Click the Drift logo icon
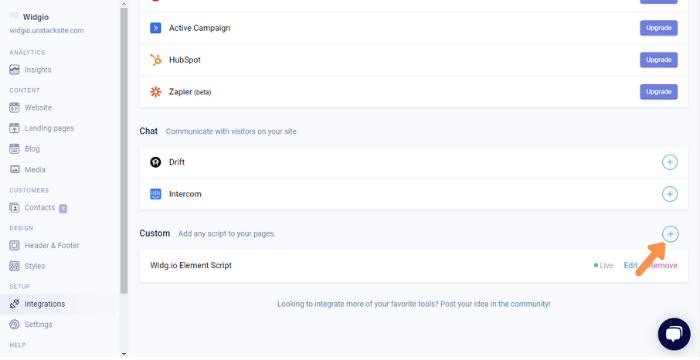700x360 pixels. coord(155,162)
